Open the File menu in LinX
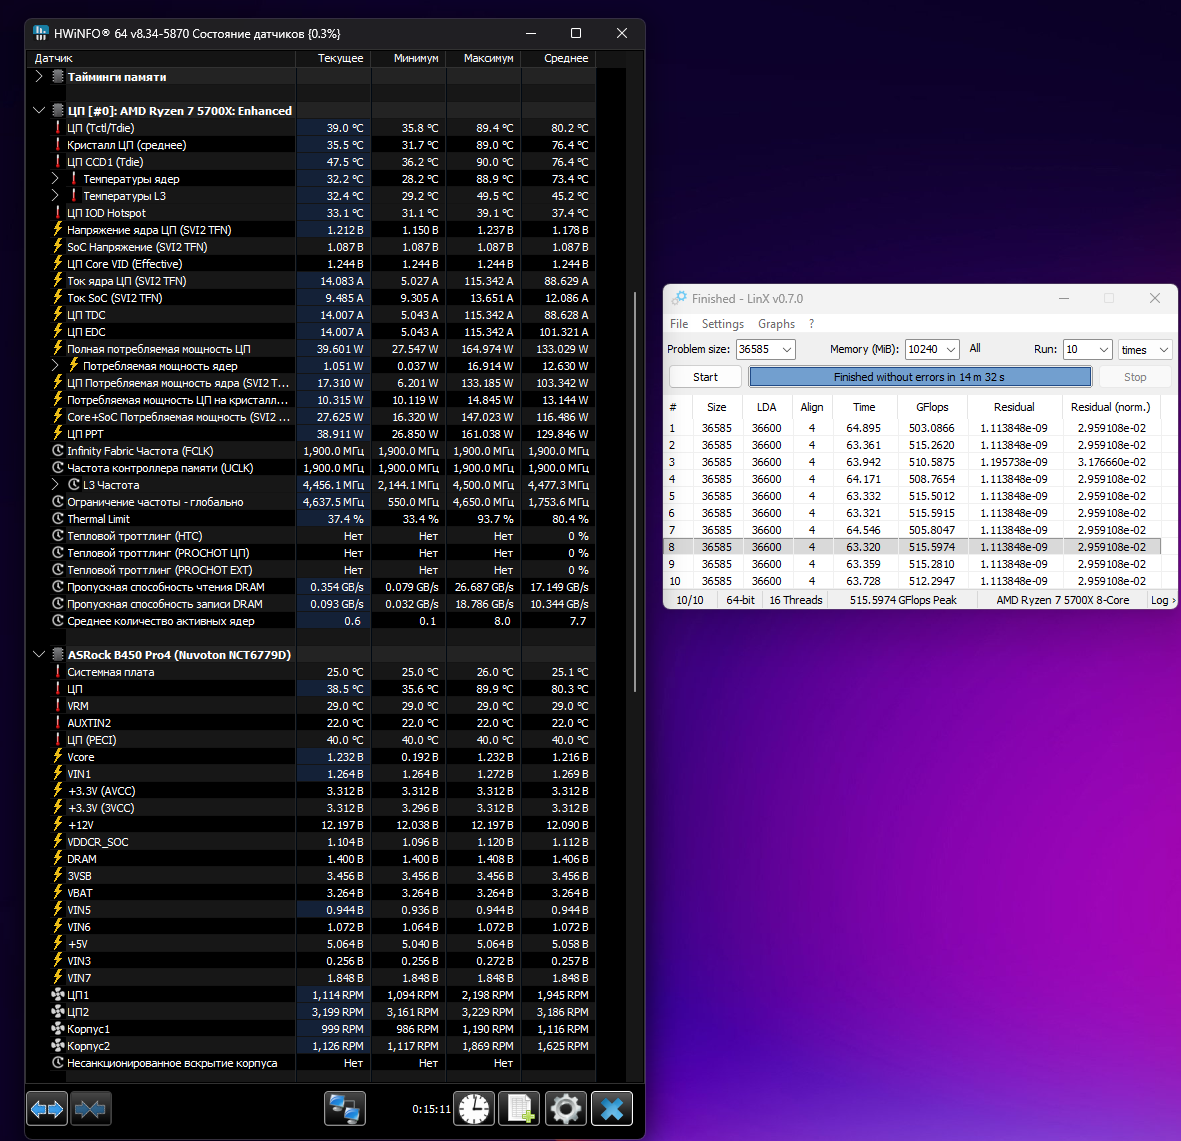Image resolution: width=1181 pixels, height=1141 pixels. (679, 324)
